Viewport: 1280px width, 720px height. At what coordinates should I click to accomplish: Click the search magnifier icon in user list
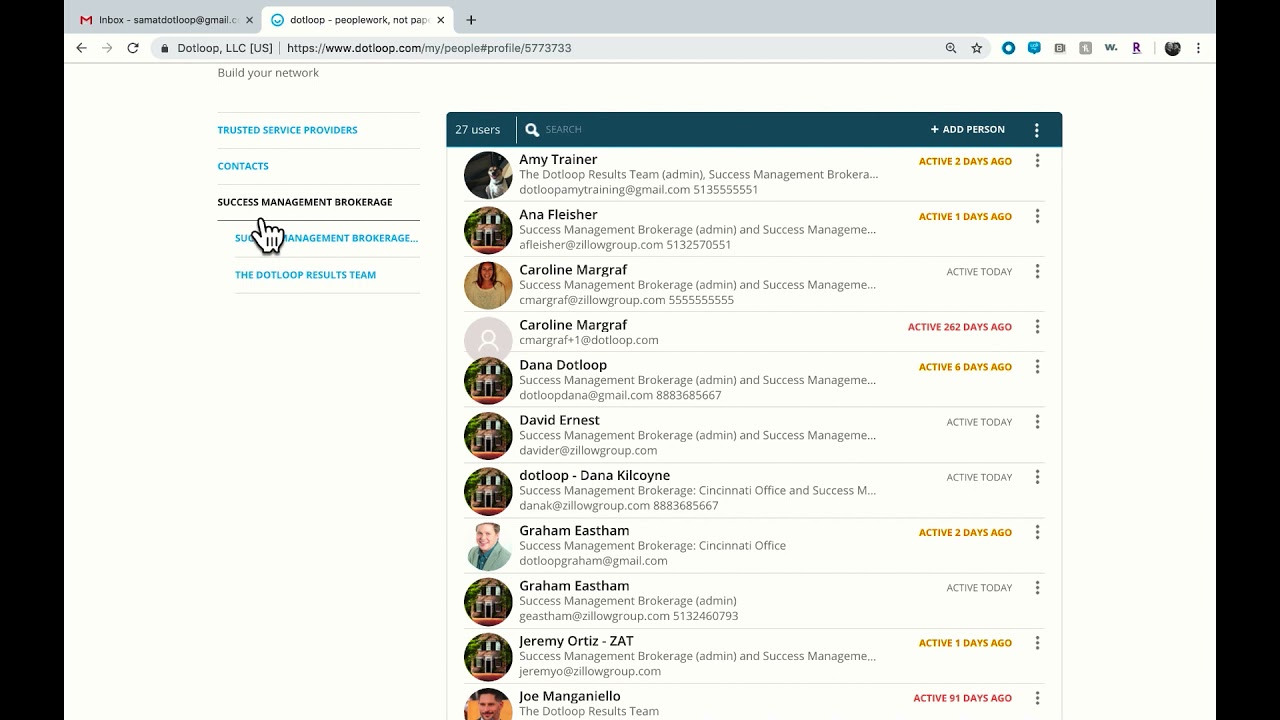click(532, 130)
